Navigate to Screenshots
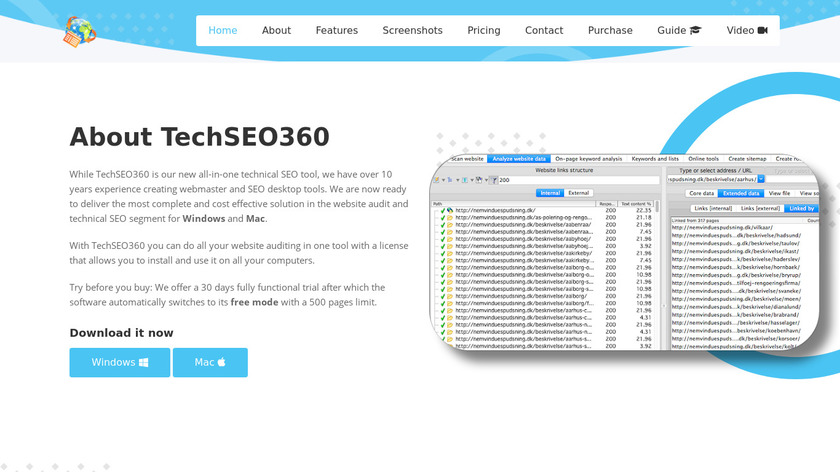 tap(412, 31)
